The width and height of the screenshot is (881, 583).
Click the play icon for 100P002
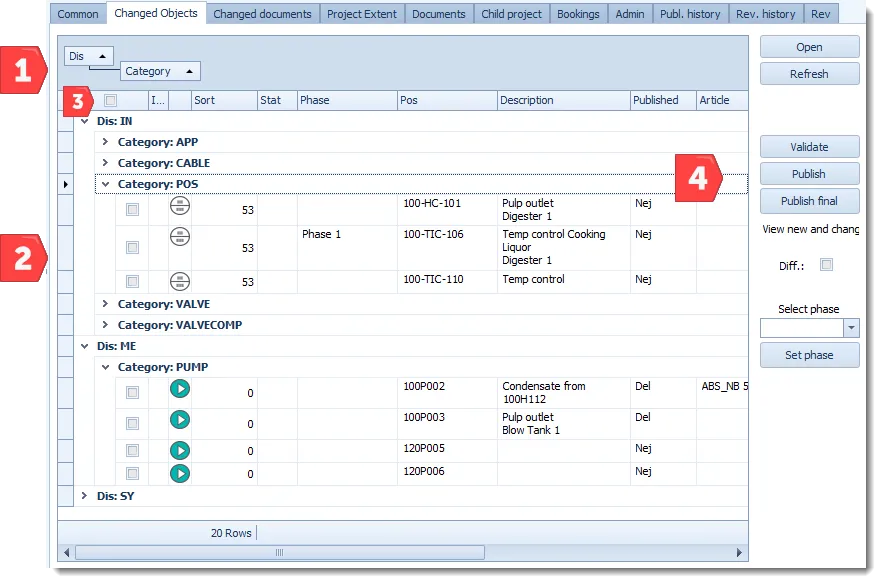180,389
